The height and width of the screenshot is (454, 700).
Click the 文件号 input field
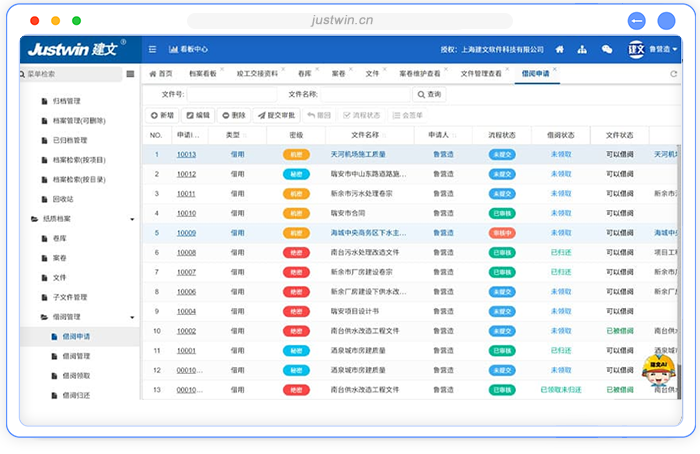pyautogui.click(x=231, y=95)
